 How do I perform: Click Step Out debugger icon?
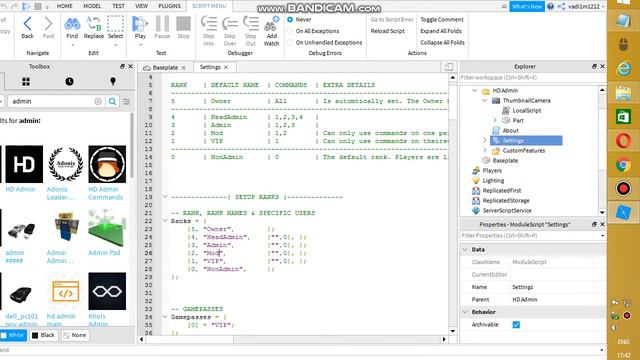[251, 24]
